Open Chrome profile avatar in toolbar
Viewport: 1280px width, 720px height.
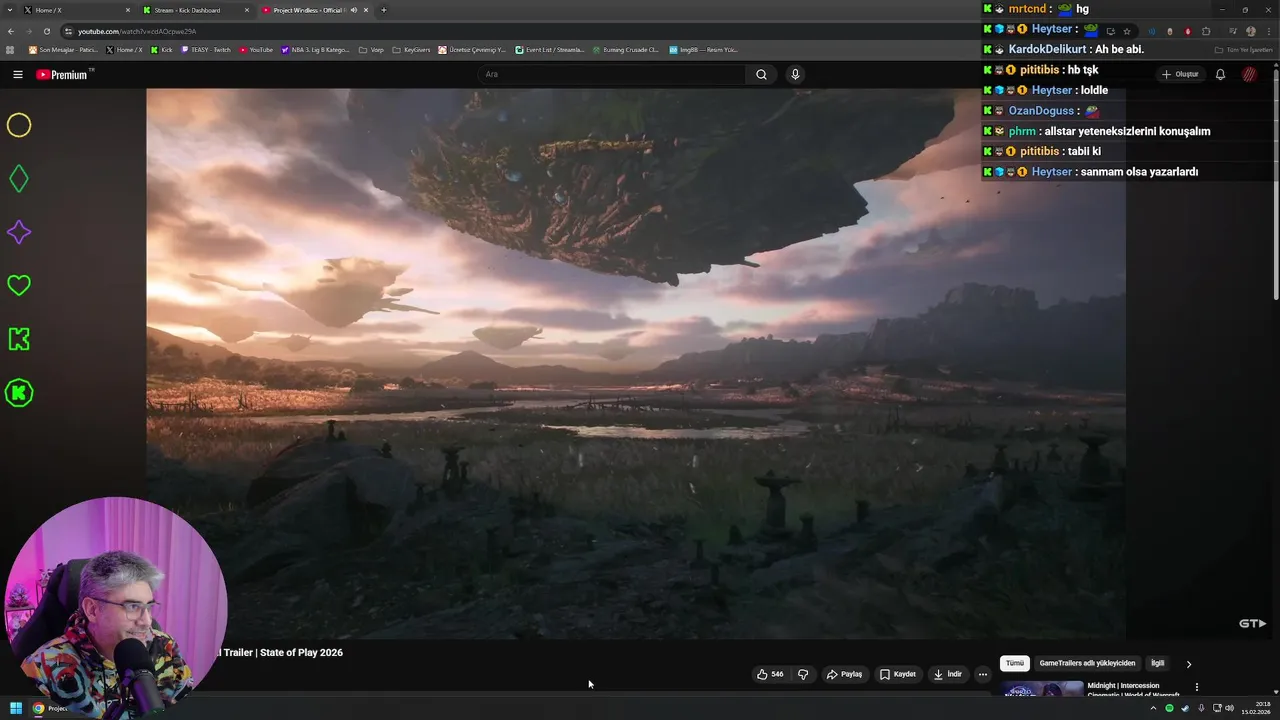(x=1251, y=31)
